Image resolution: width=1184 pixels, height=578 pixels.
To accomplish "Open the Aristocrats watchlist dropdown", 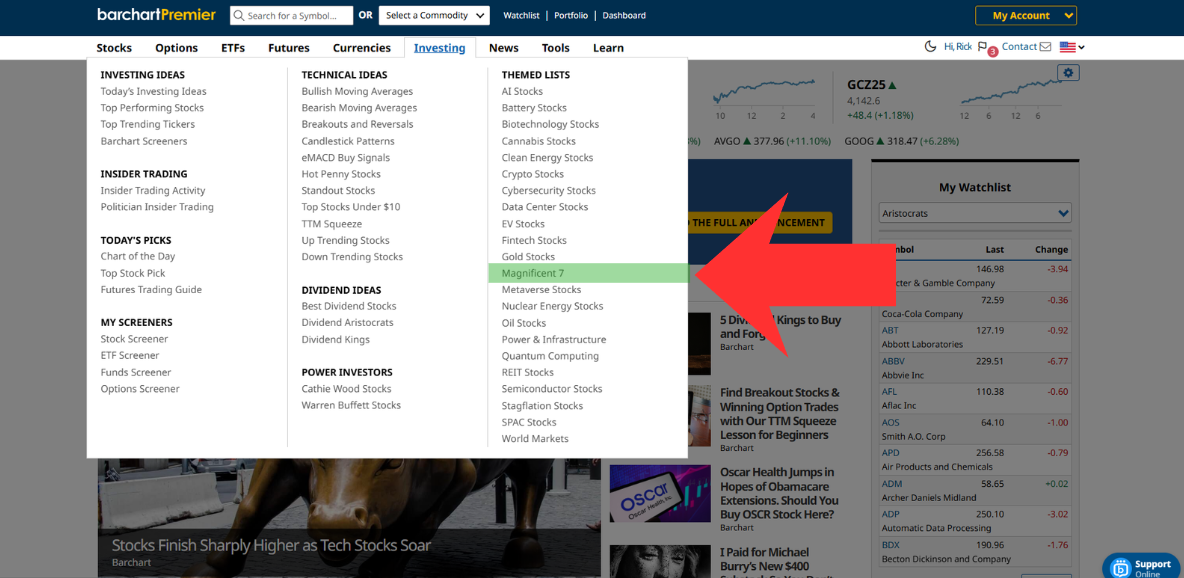I will (x=975, y=213).
